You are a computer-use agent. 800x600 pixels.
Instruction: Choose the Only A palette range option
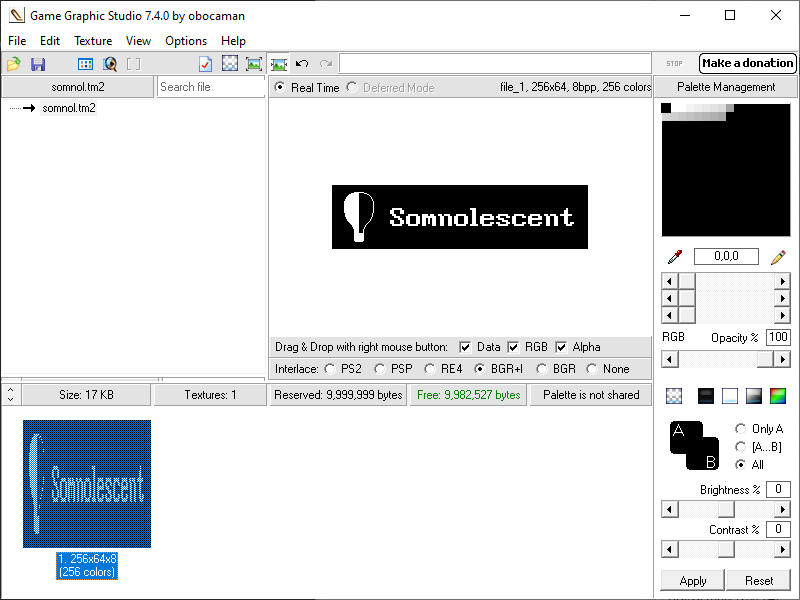coord(740,429)
